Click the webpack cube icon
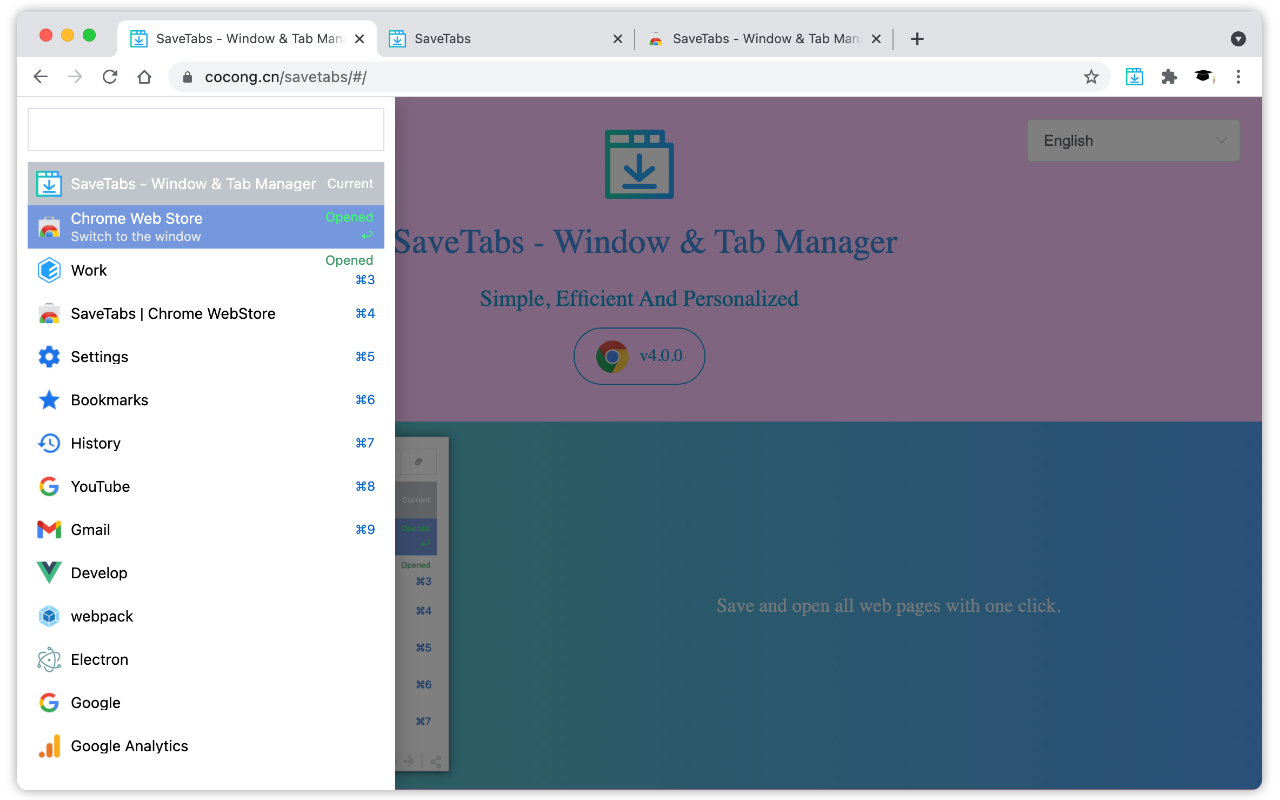The height and width of the screenshot is (800, 1280). click(49, 616)
